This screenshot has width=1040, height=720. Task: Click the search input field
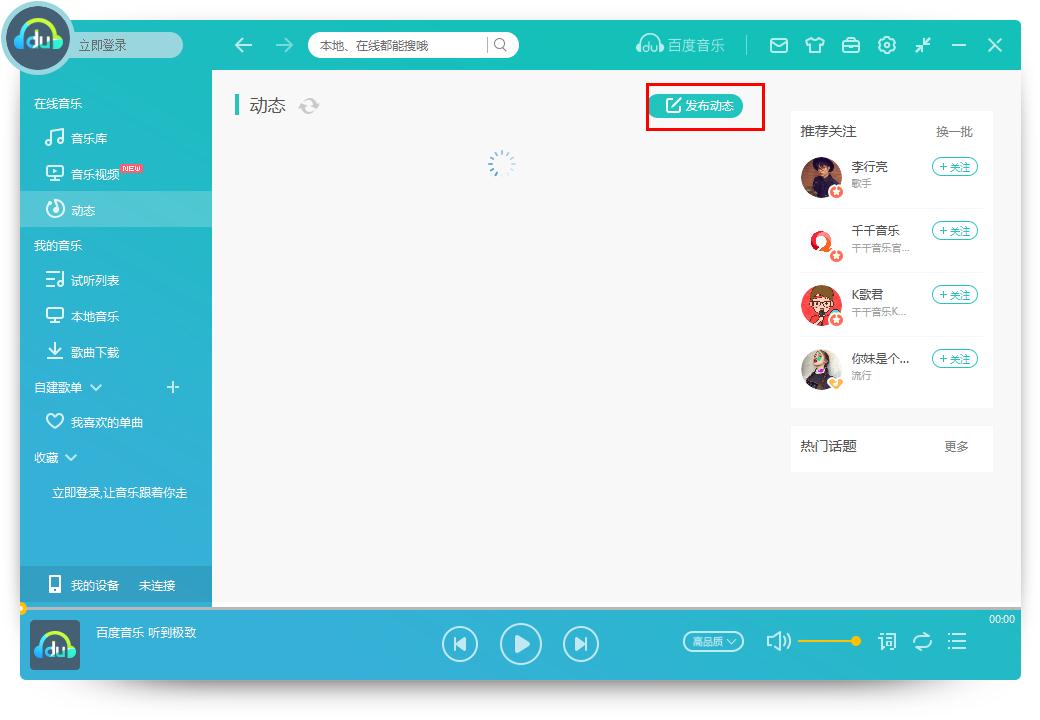pos(400,45)
